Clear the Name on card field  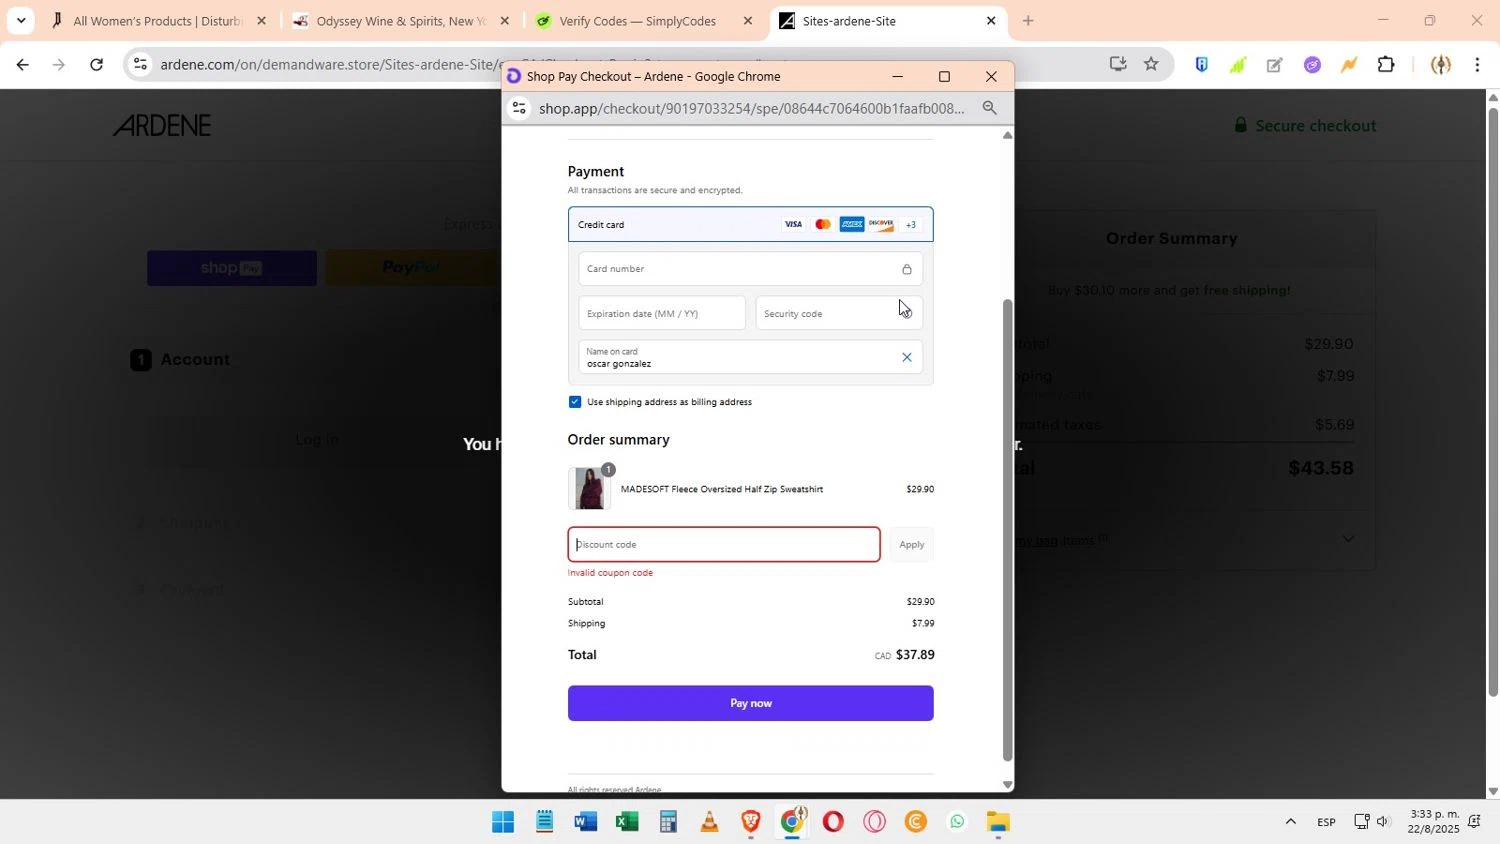907,357
